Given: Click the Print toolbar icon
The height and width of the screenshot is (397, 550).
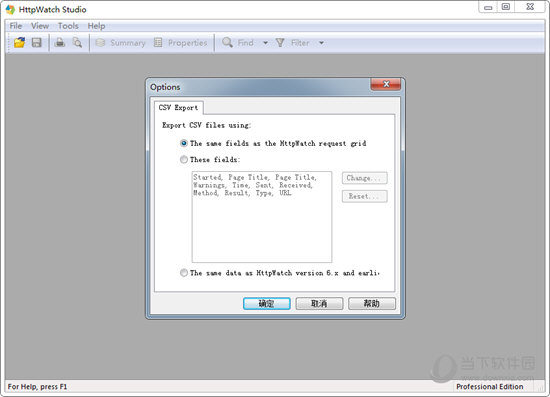Looking at the screenshot, I should [x=60, y=43].
